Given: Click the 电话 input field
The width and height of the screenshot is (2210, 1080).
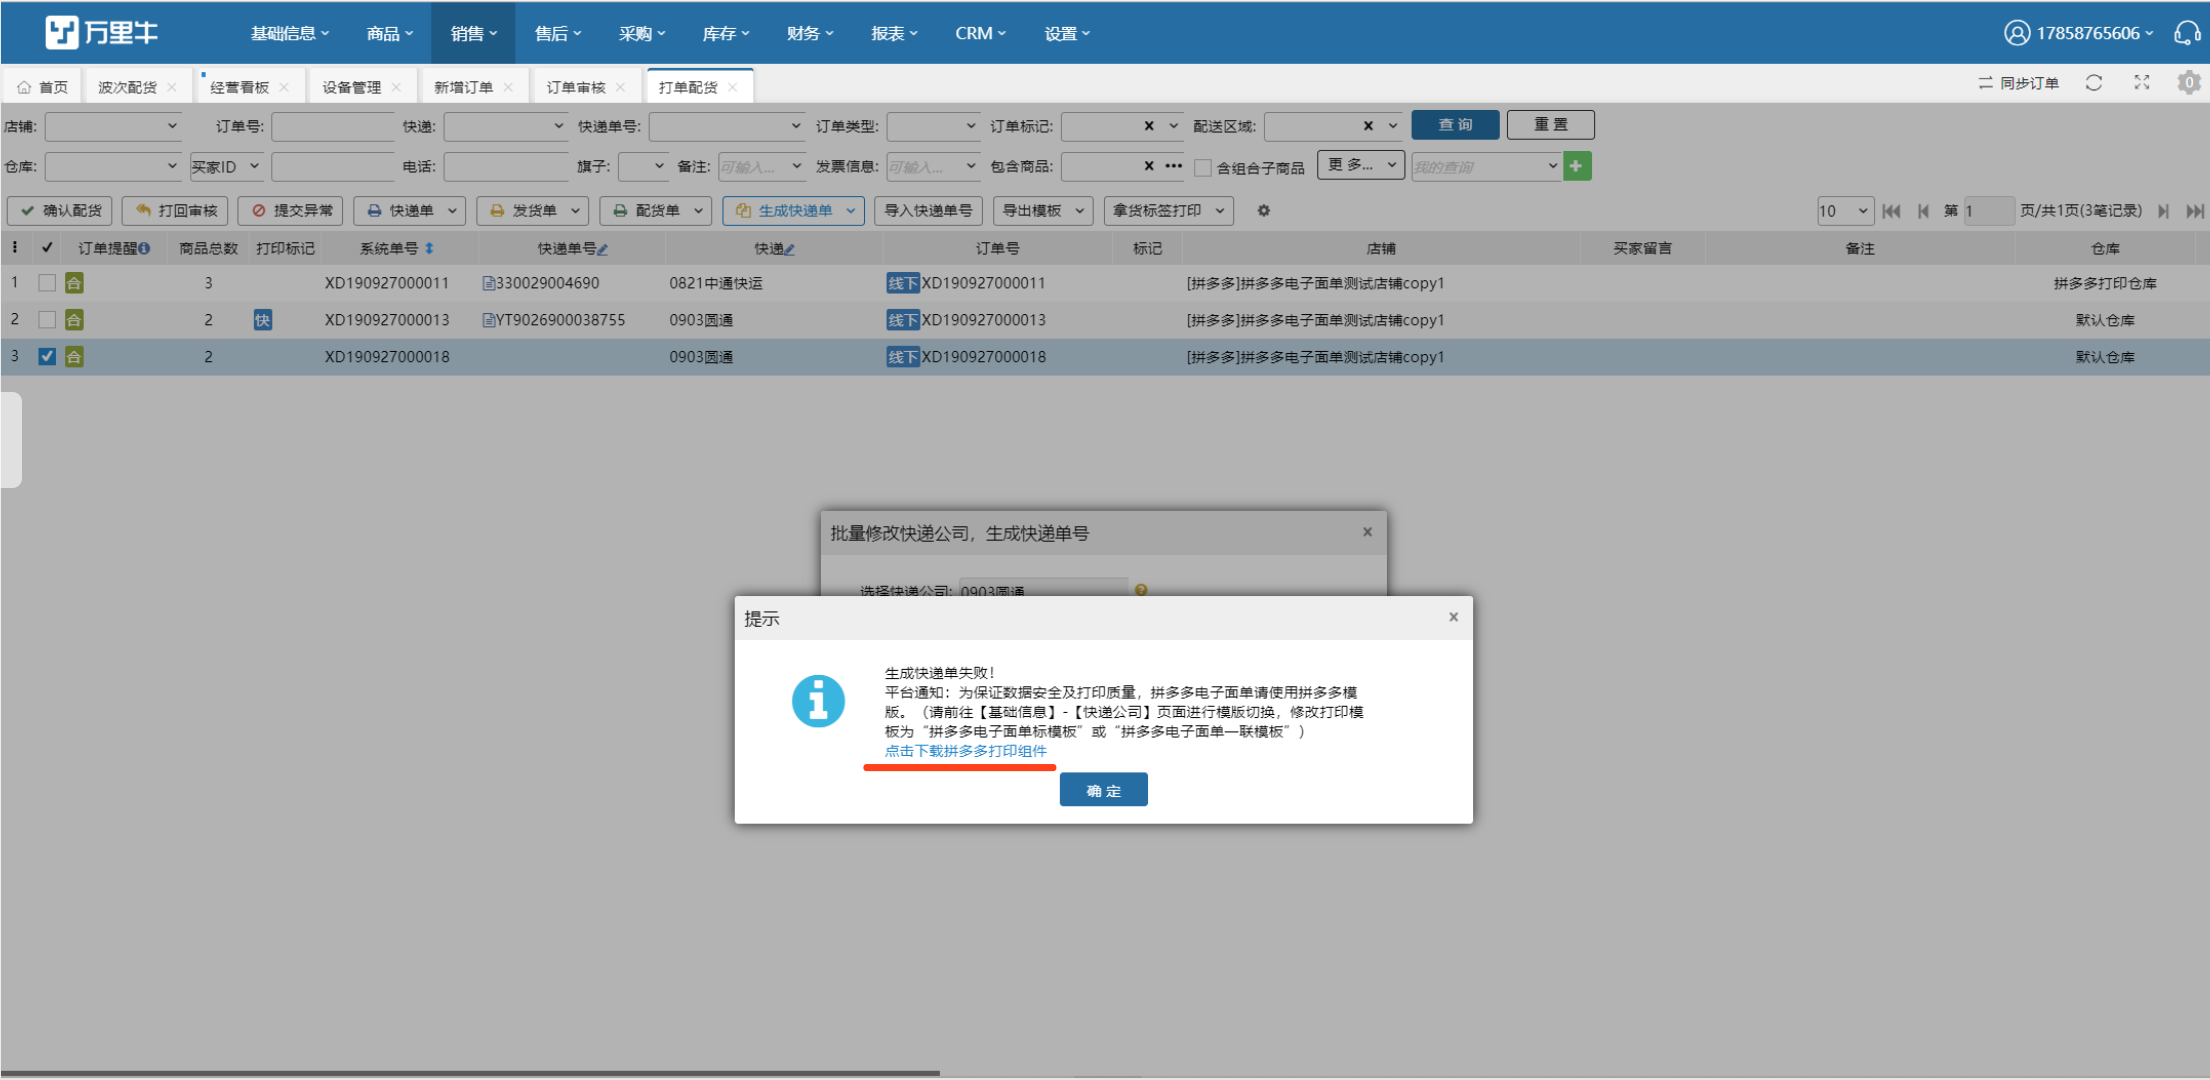Looking at the screenshot, I should [x=506, y=166].
